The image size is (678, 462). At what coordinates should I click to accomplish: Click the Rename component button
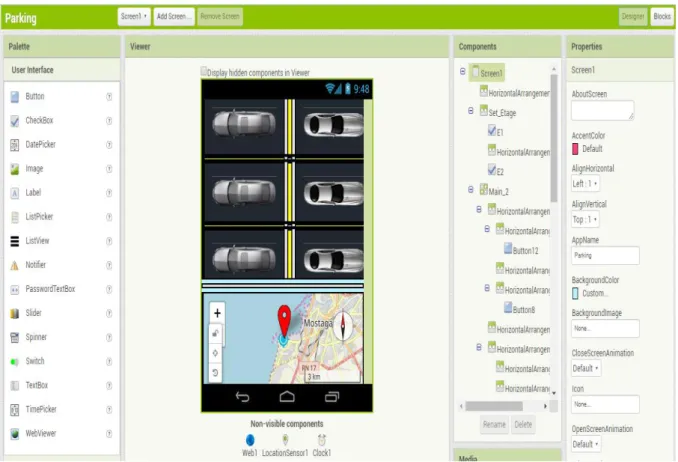[x=494, y=425]
